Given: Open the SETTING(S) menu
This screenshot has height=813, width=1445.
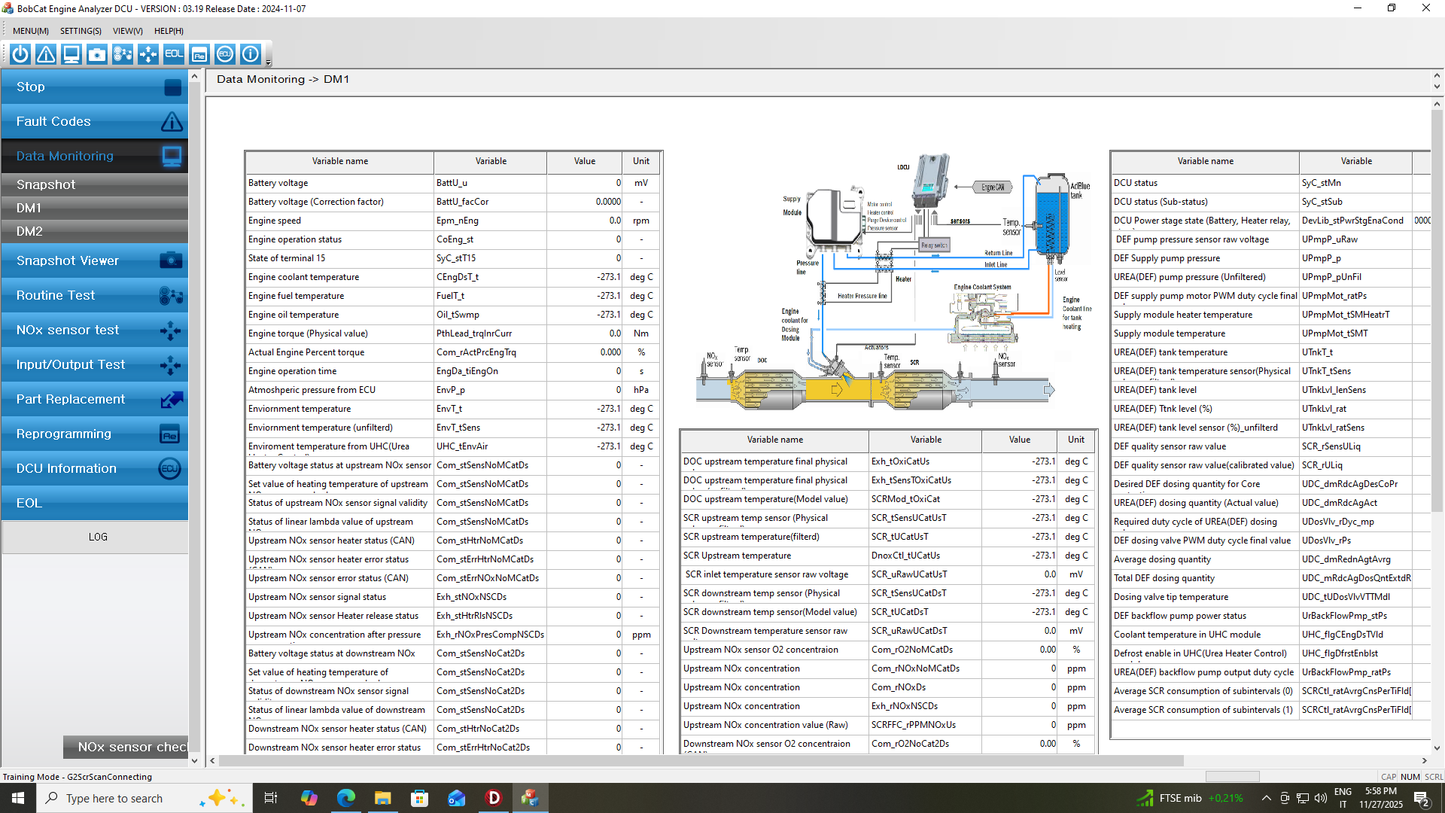Looking at the screenshot, I should (x=80, y=30).
